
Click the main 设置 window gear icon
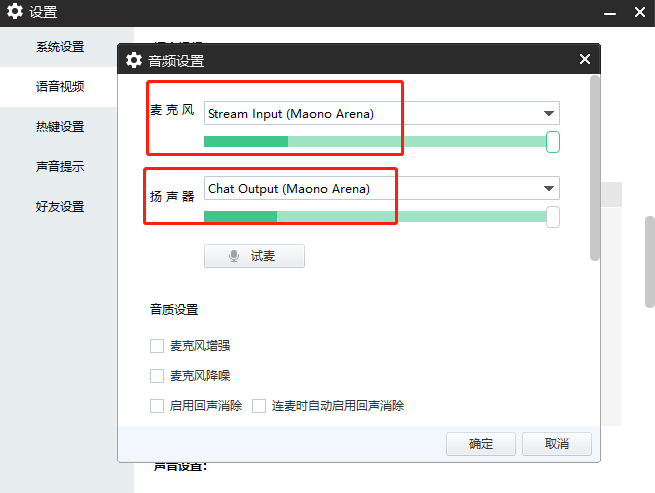pyautogui.click(x=15, y=12)
